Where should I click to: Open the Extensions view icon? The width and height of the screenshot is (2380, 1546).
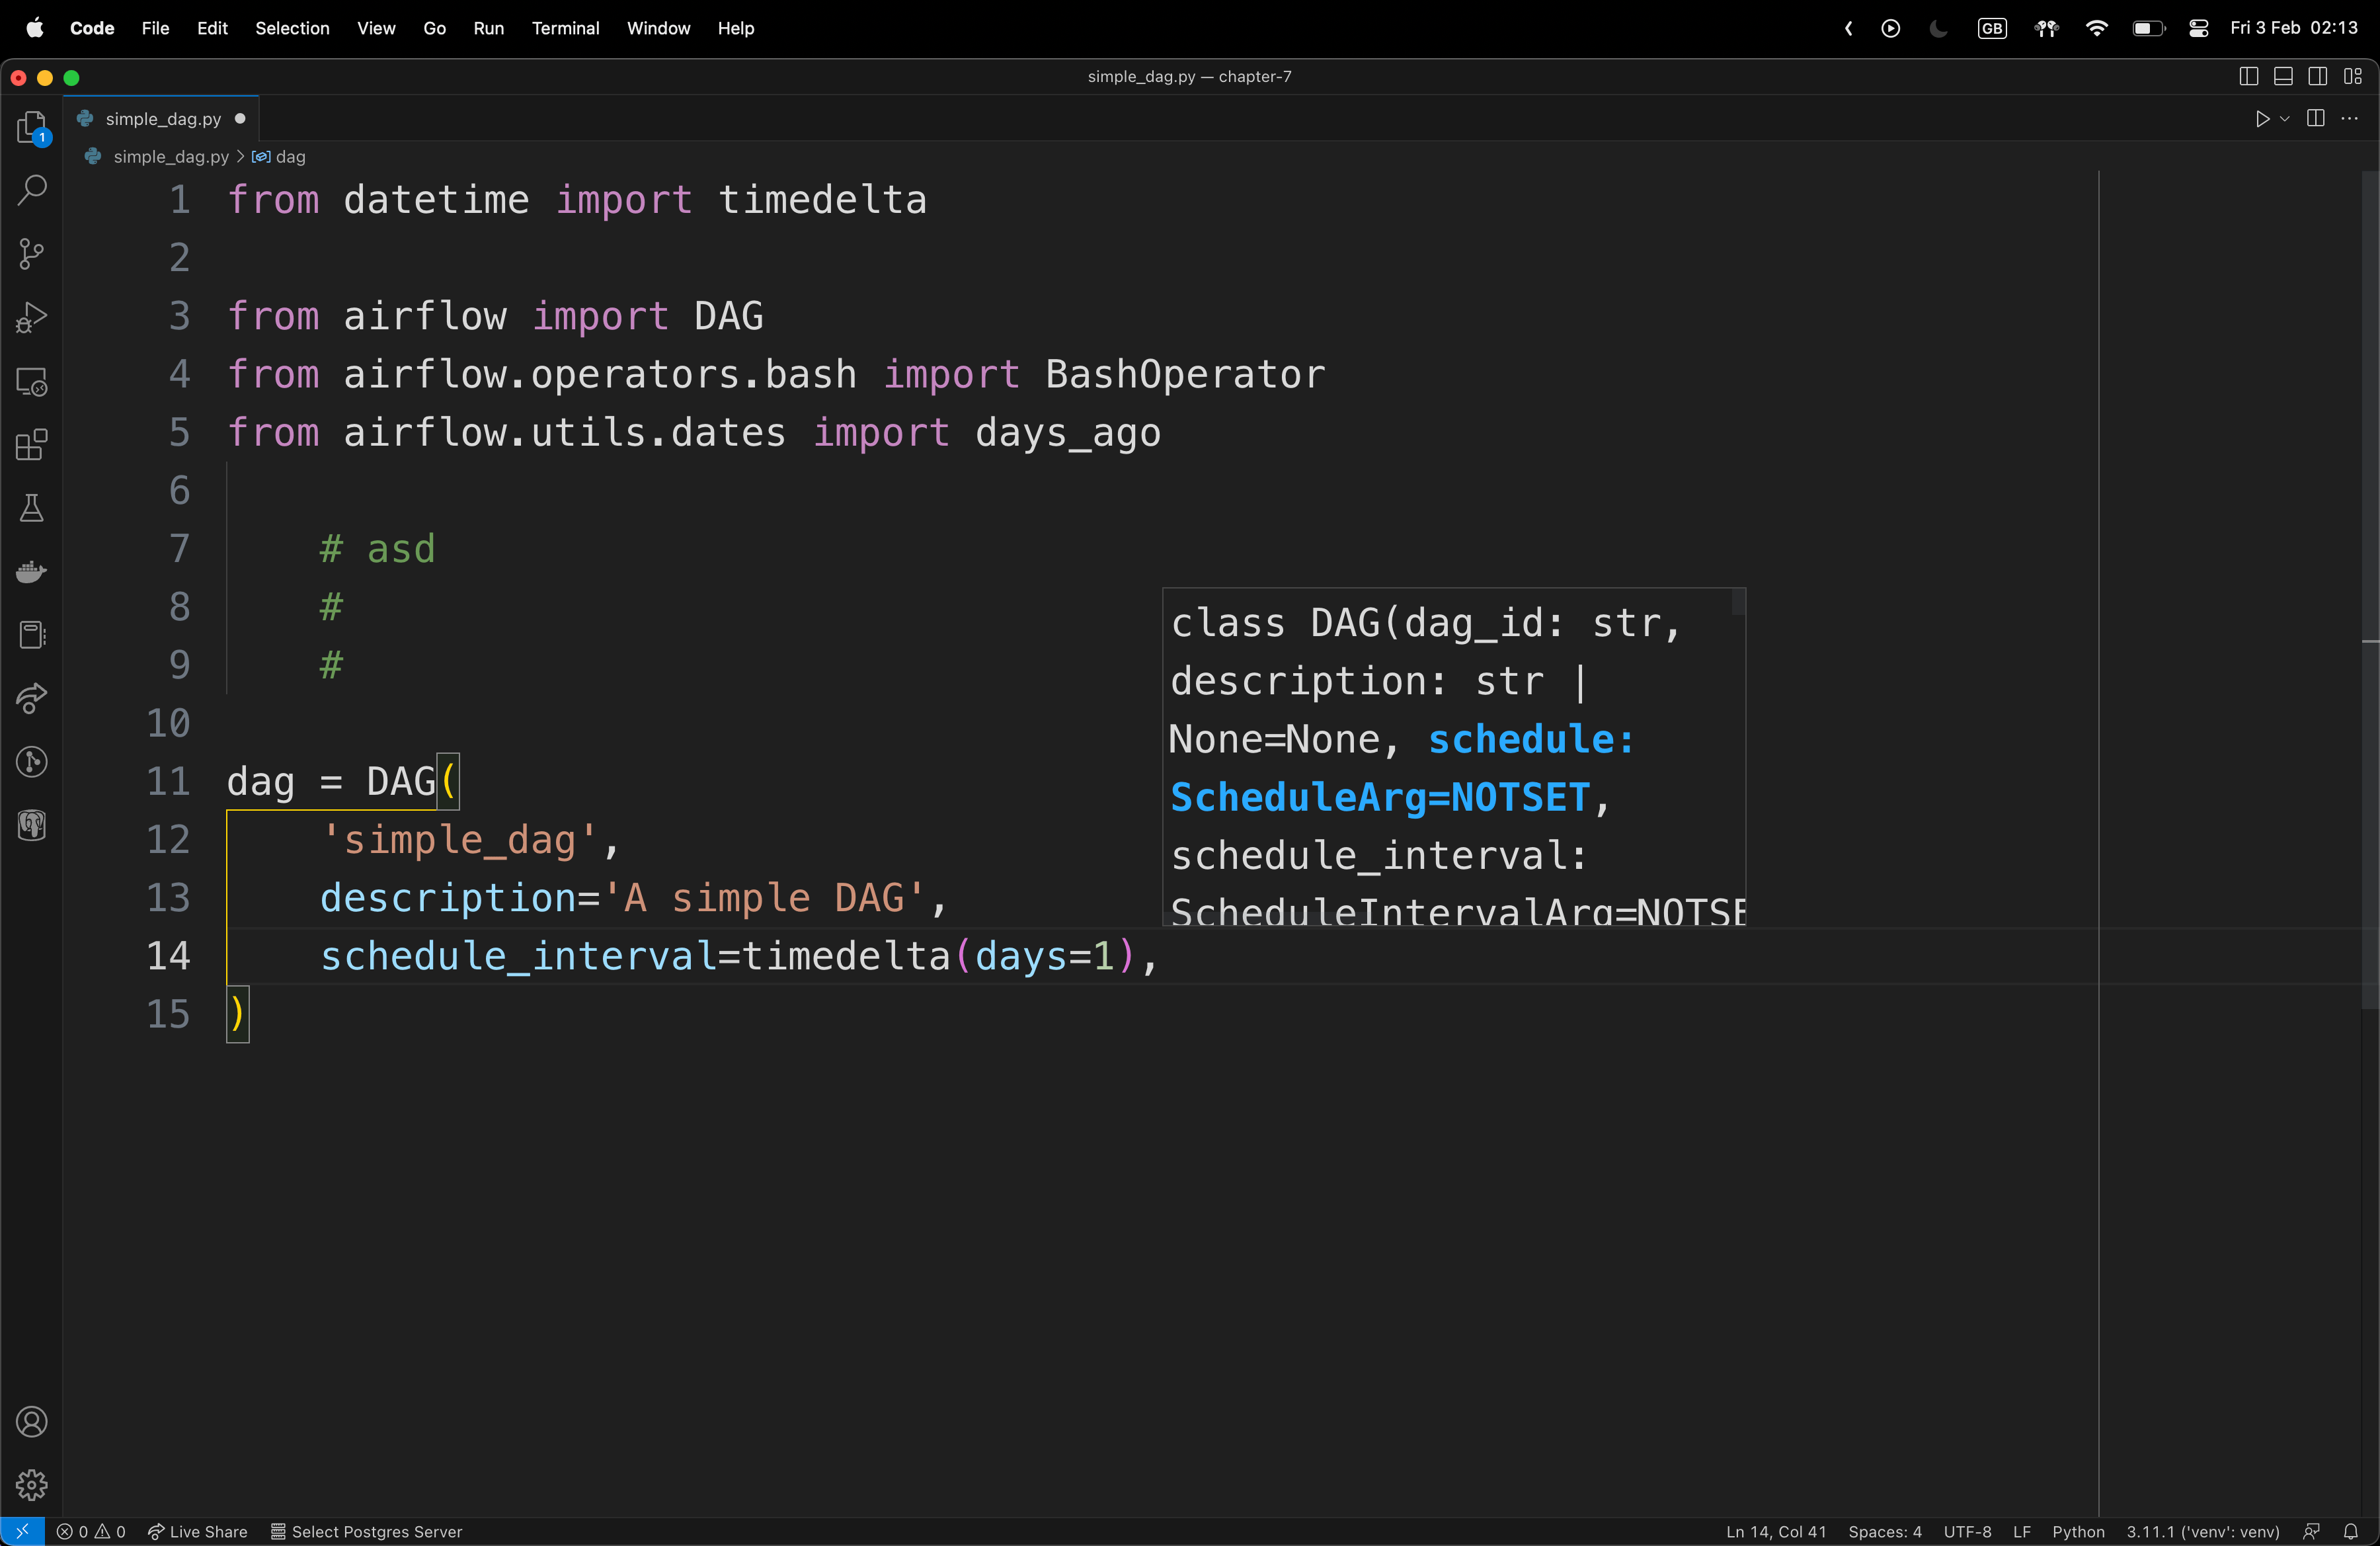[31, 445]
